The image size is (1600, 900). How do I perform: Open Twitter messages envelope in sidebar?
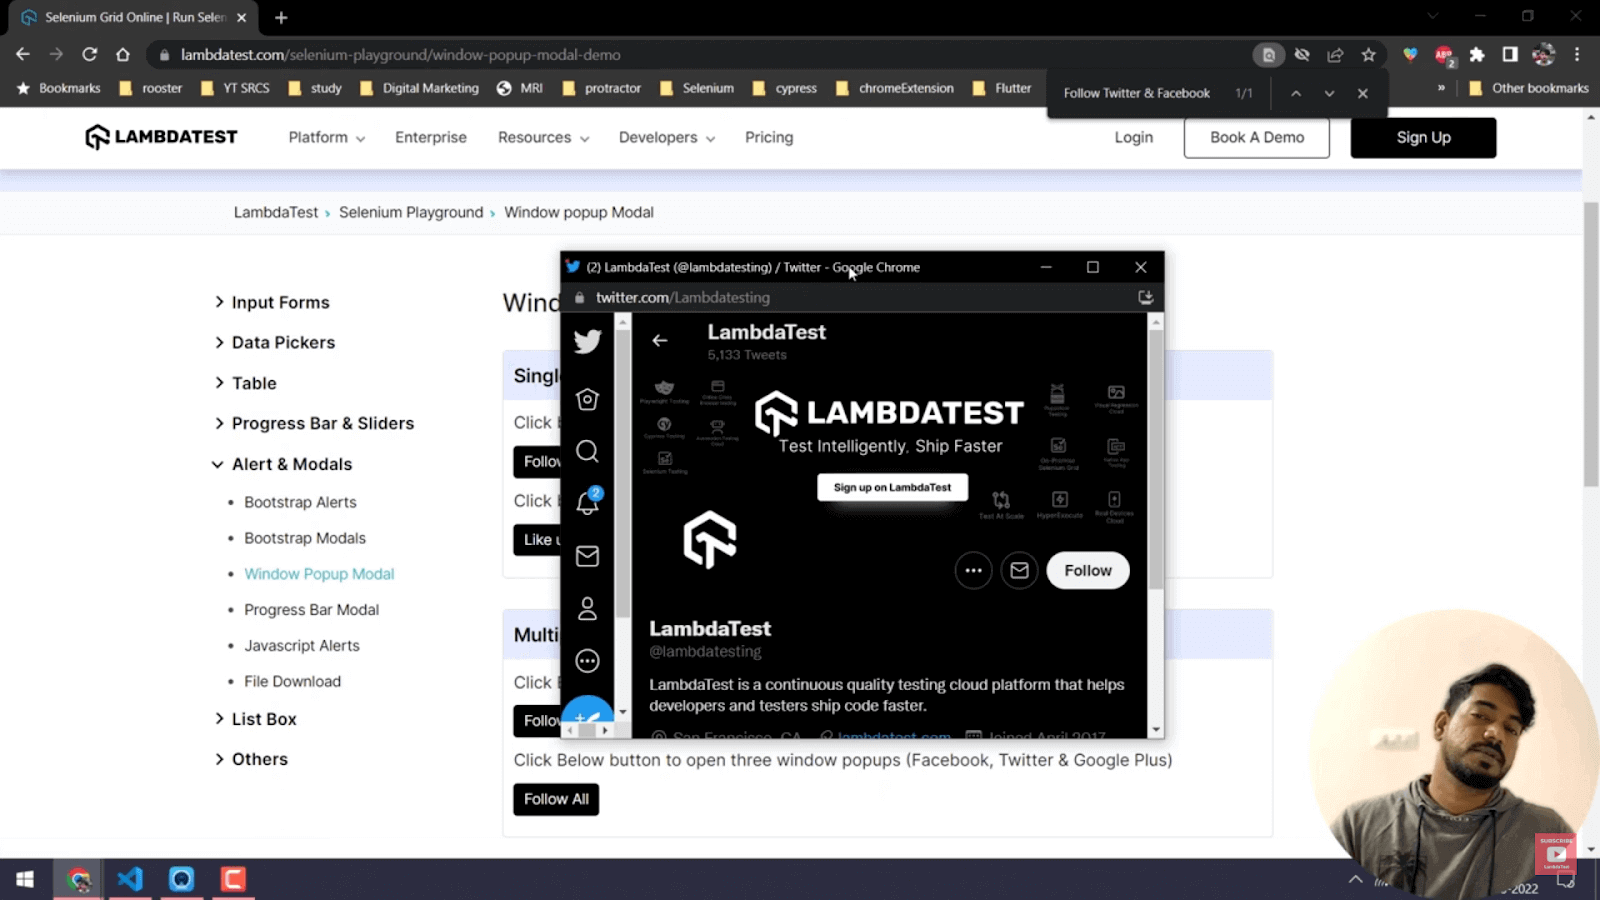pyautogui.click(x=588, y=556)
